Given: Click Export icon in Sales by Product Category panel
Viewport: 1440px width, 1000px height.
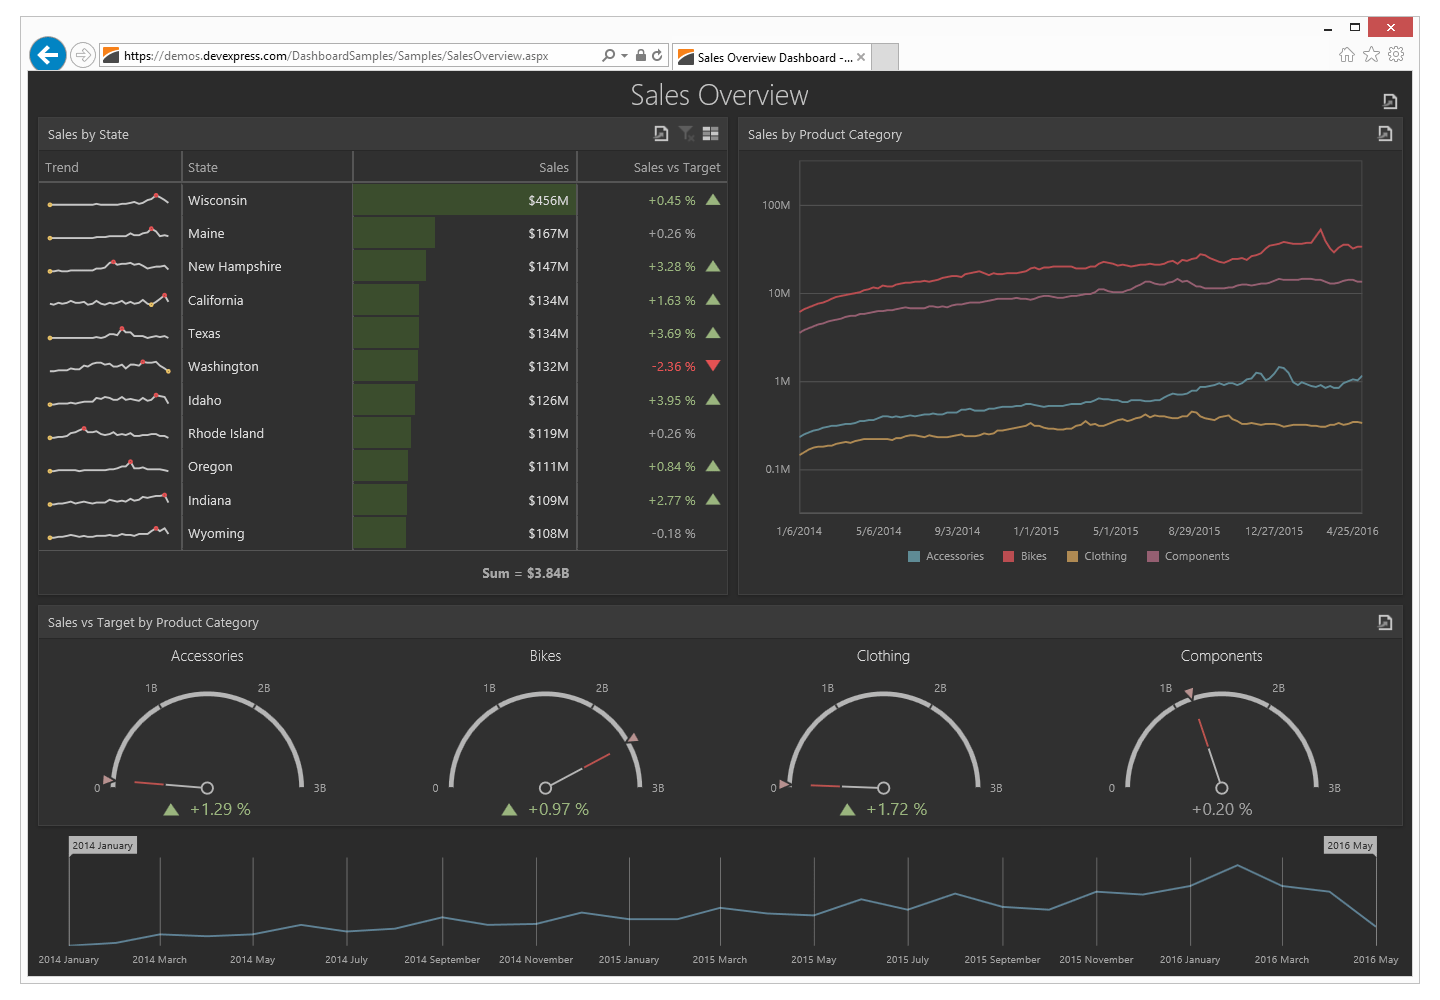Looking at the screenshot, I should pyautogui.click(x=1385, y=134).
